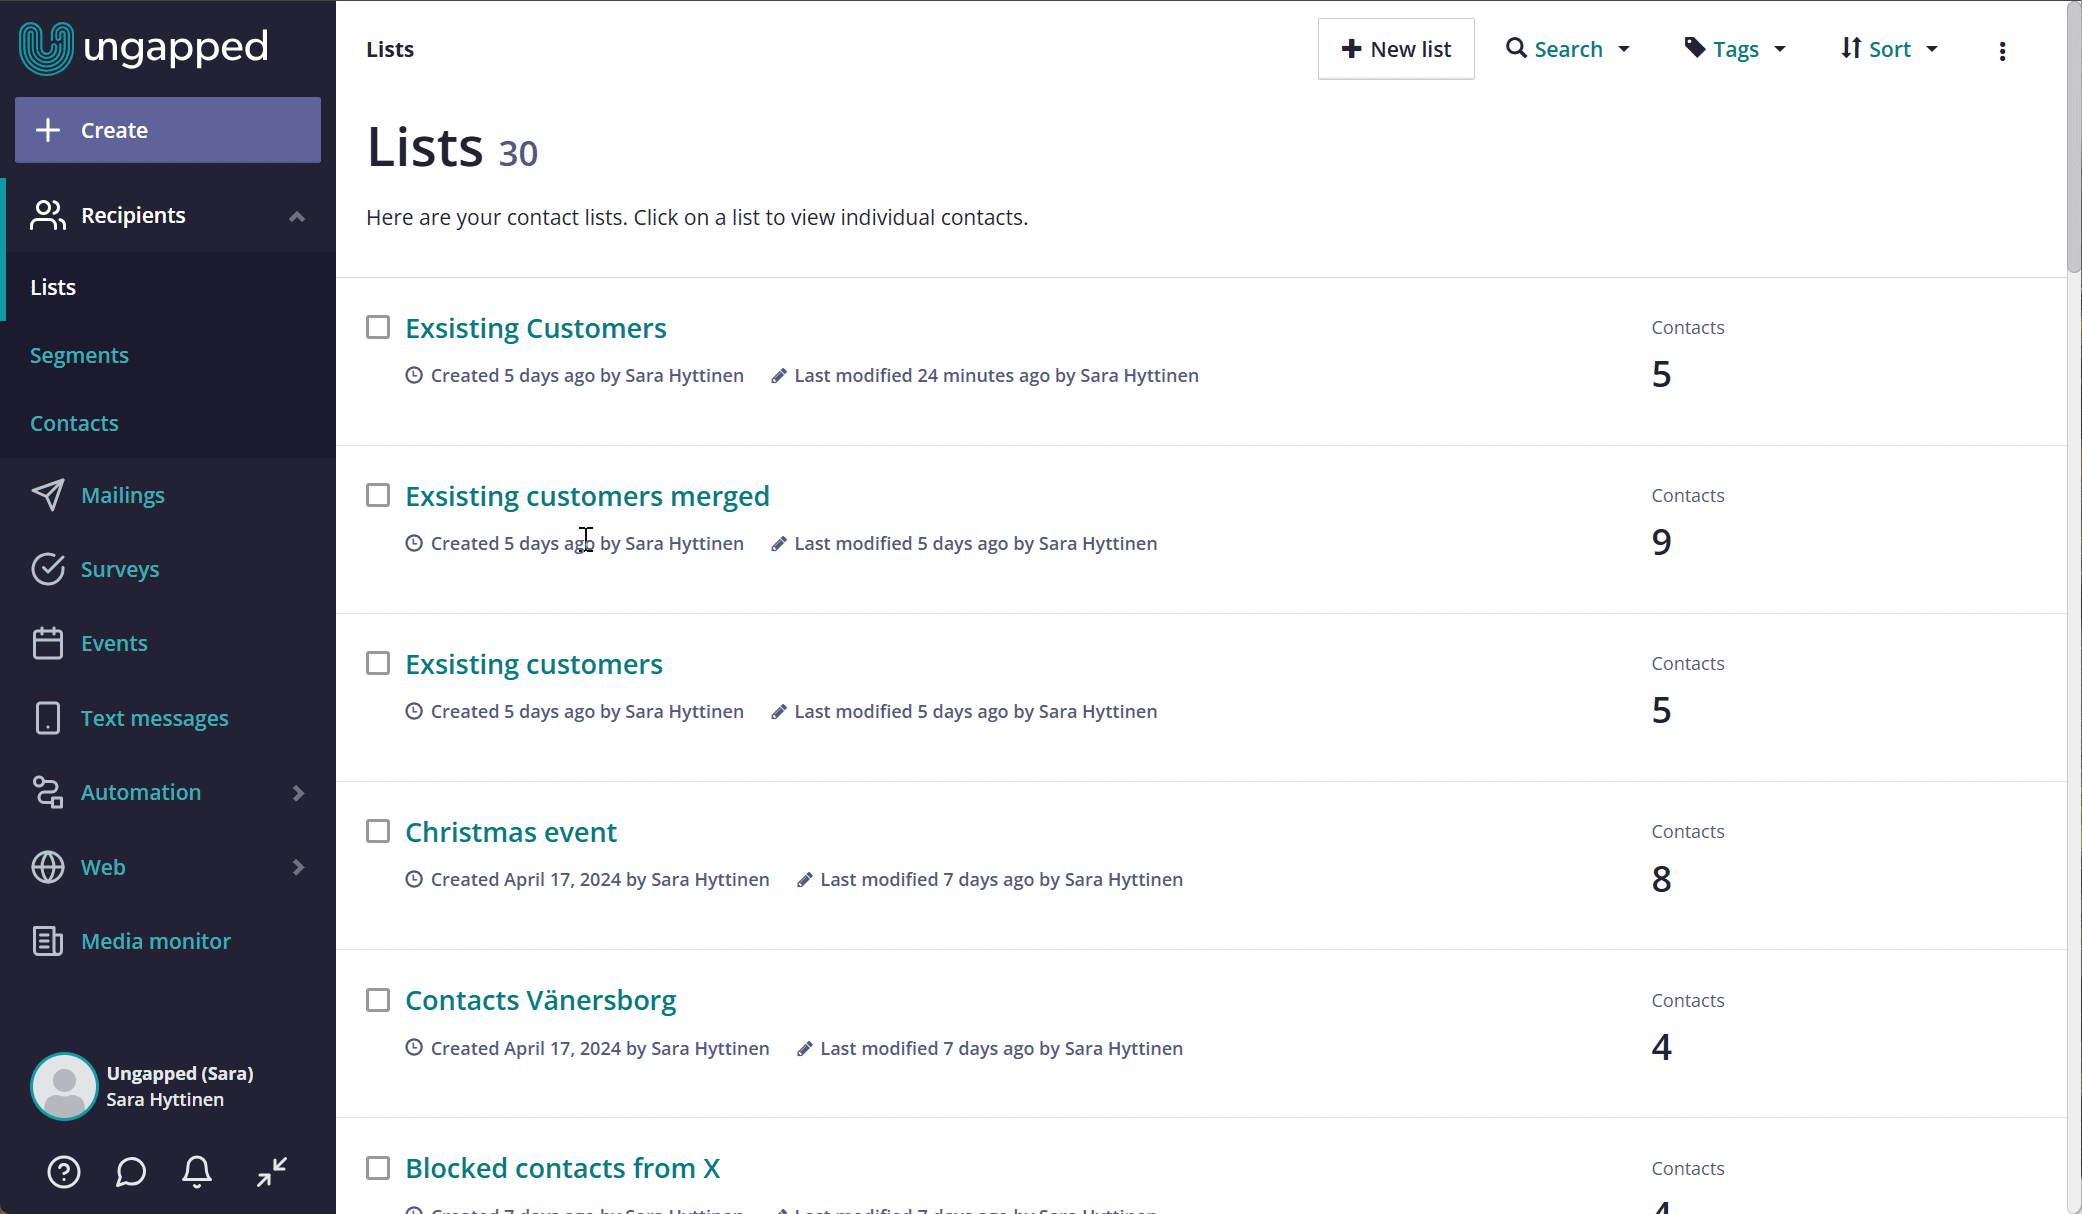Check the Exsisting customers merged checkbox
The height and width of the screenshot is (1214, 2082).
coord(378,495)
